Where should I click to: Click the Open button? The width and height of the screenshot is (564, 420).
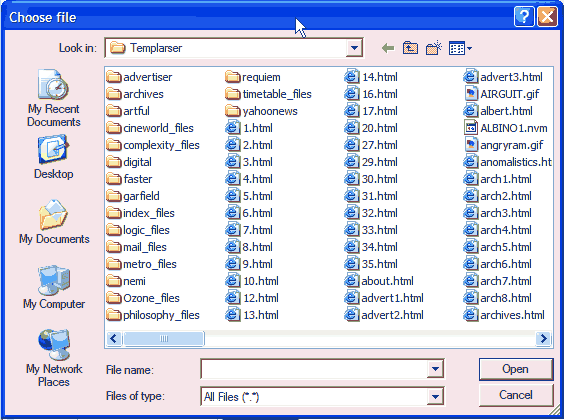(515, 369)
